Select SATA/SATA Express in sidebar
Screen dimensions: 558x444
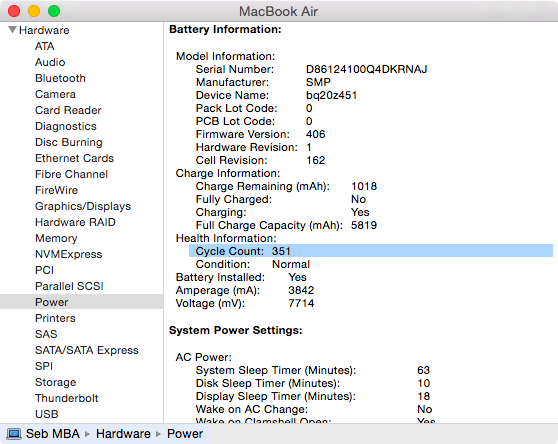pyautogui.click(x=86, y=350)
